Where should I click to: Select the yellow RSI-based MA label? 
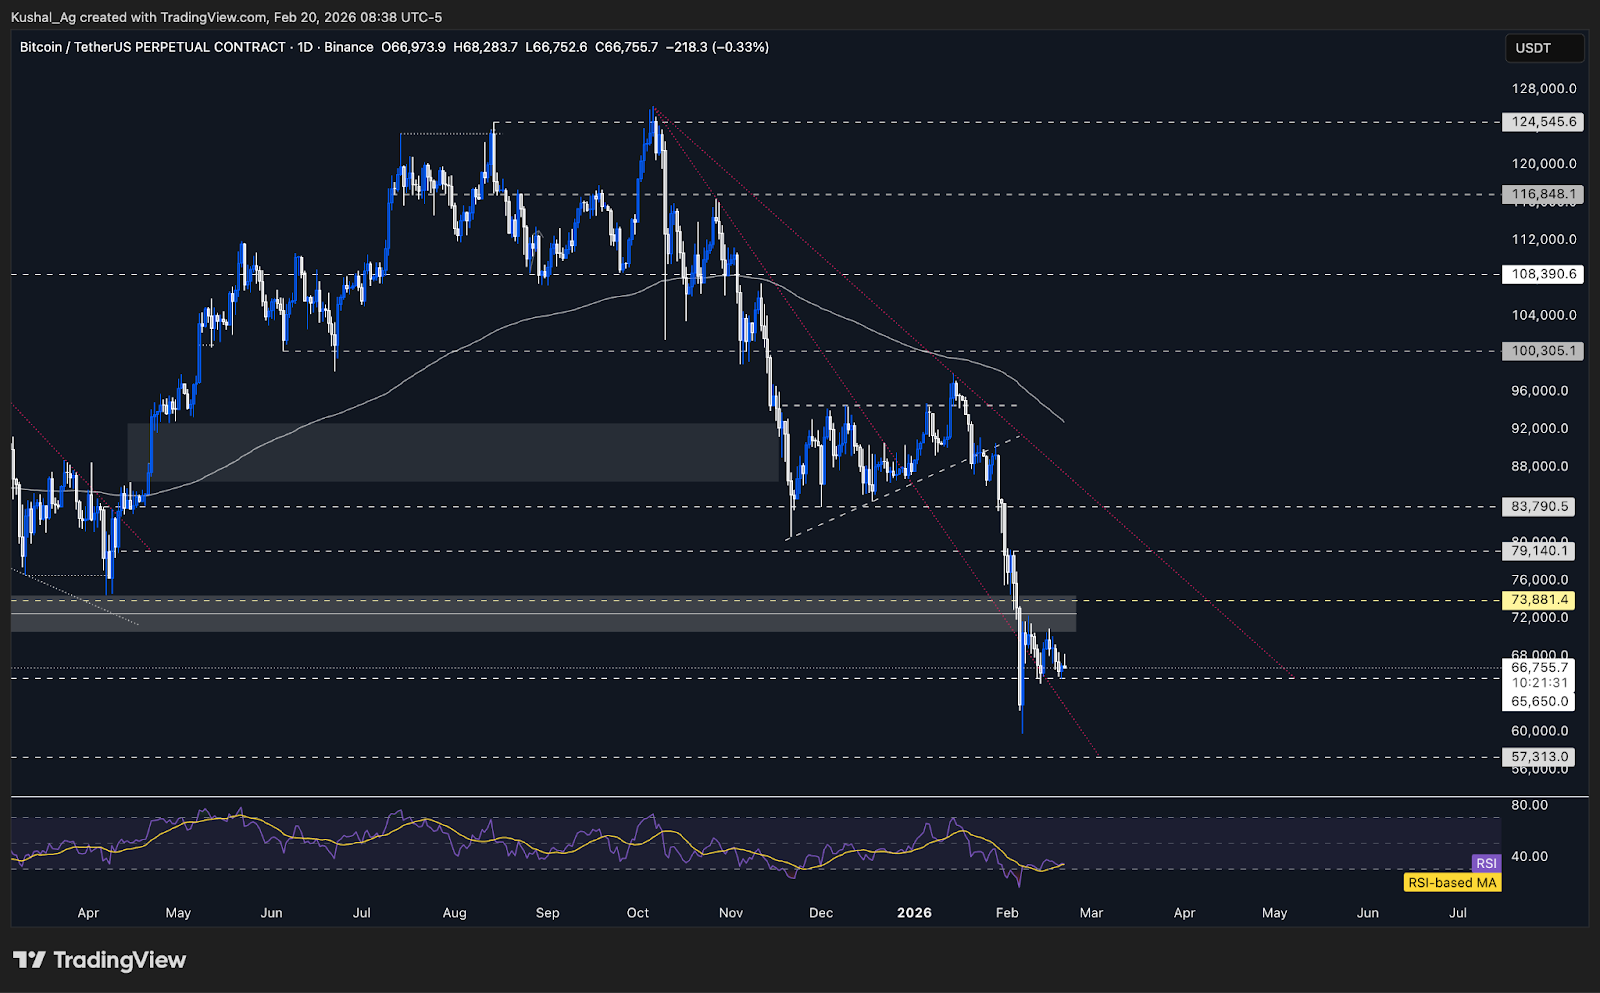1452,883
